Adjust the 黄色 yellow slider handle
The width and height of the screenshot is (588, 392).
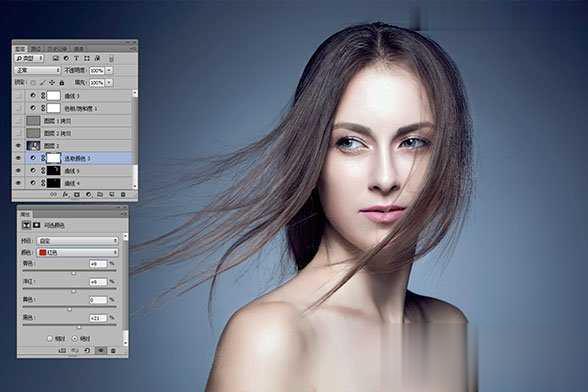69,309
